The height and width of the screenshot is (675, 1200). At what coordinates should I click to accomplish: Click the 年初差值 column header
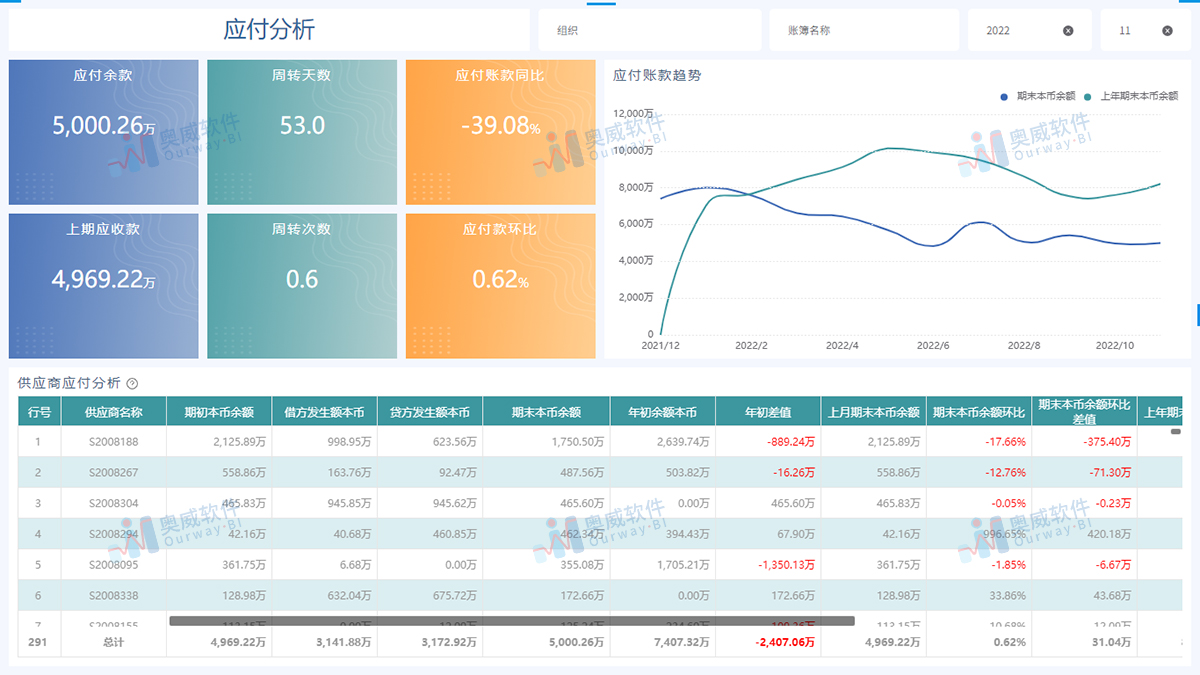768,412
